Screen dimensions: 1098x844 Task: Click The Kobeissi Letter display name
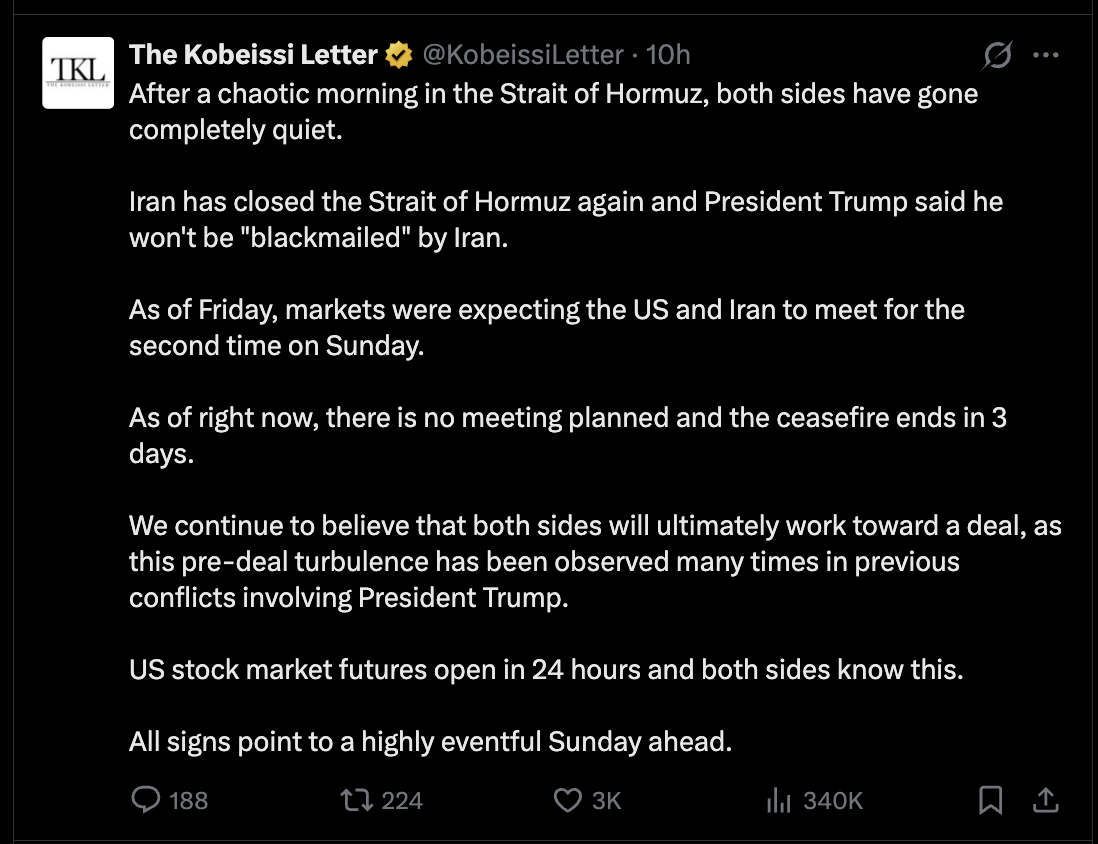click(253, 55)
